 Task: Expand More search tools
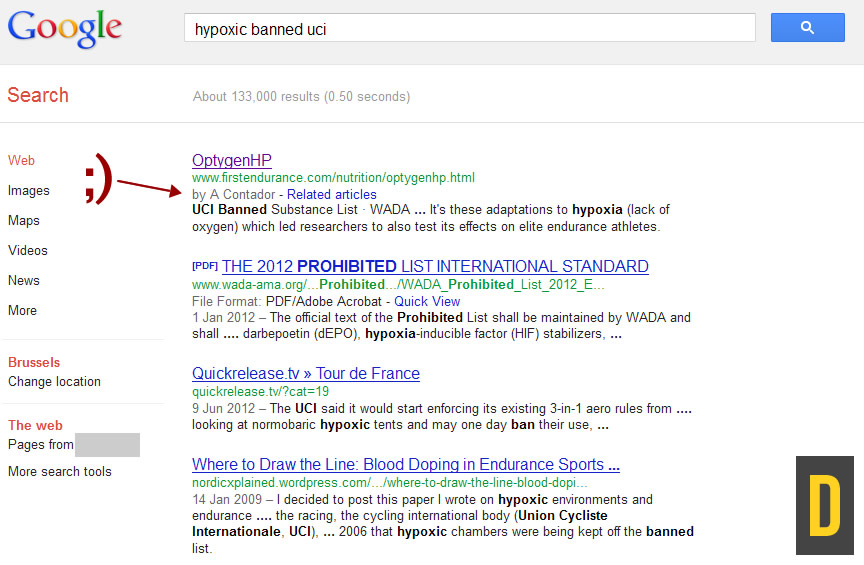60,471
